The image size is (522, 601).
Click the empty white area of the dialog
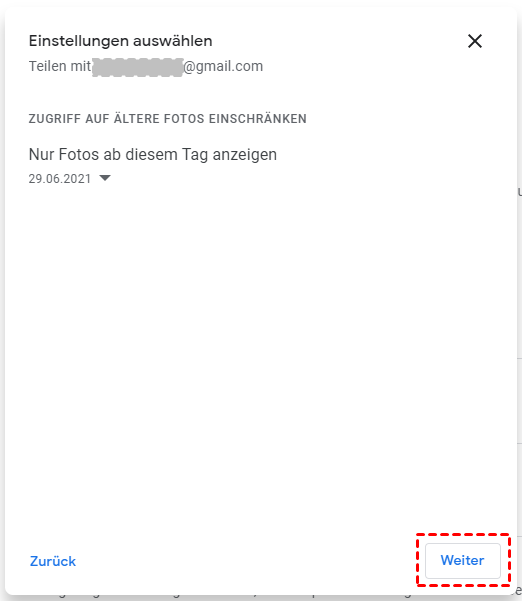[261, 345]
